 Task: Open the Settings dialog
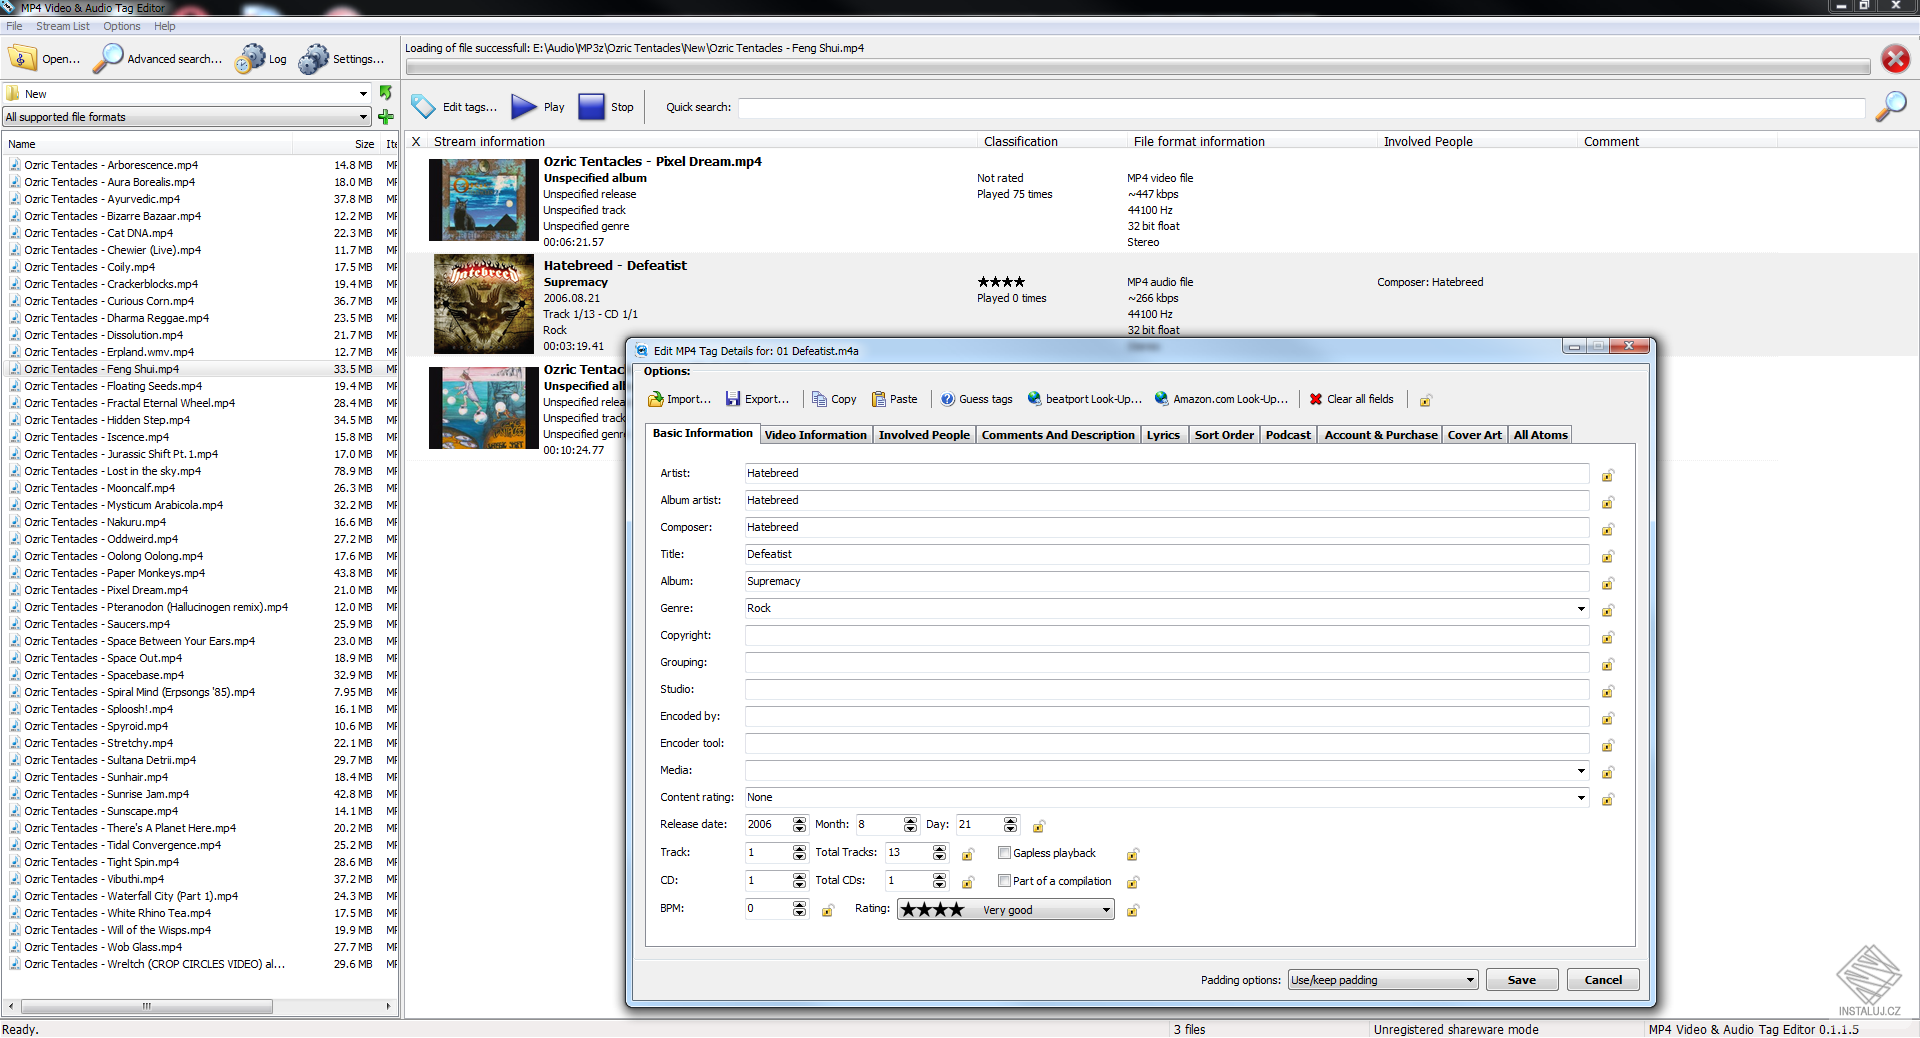click(x=341, y=58)
